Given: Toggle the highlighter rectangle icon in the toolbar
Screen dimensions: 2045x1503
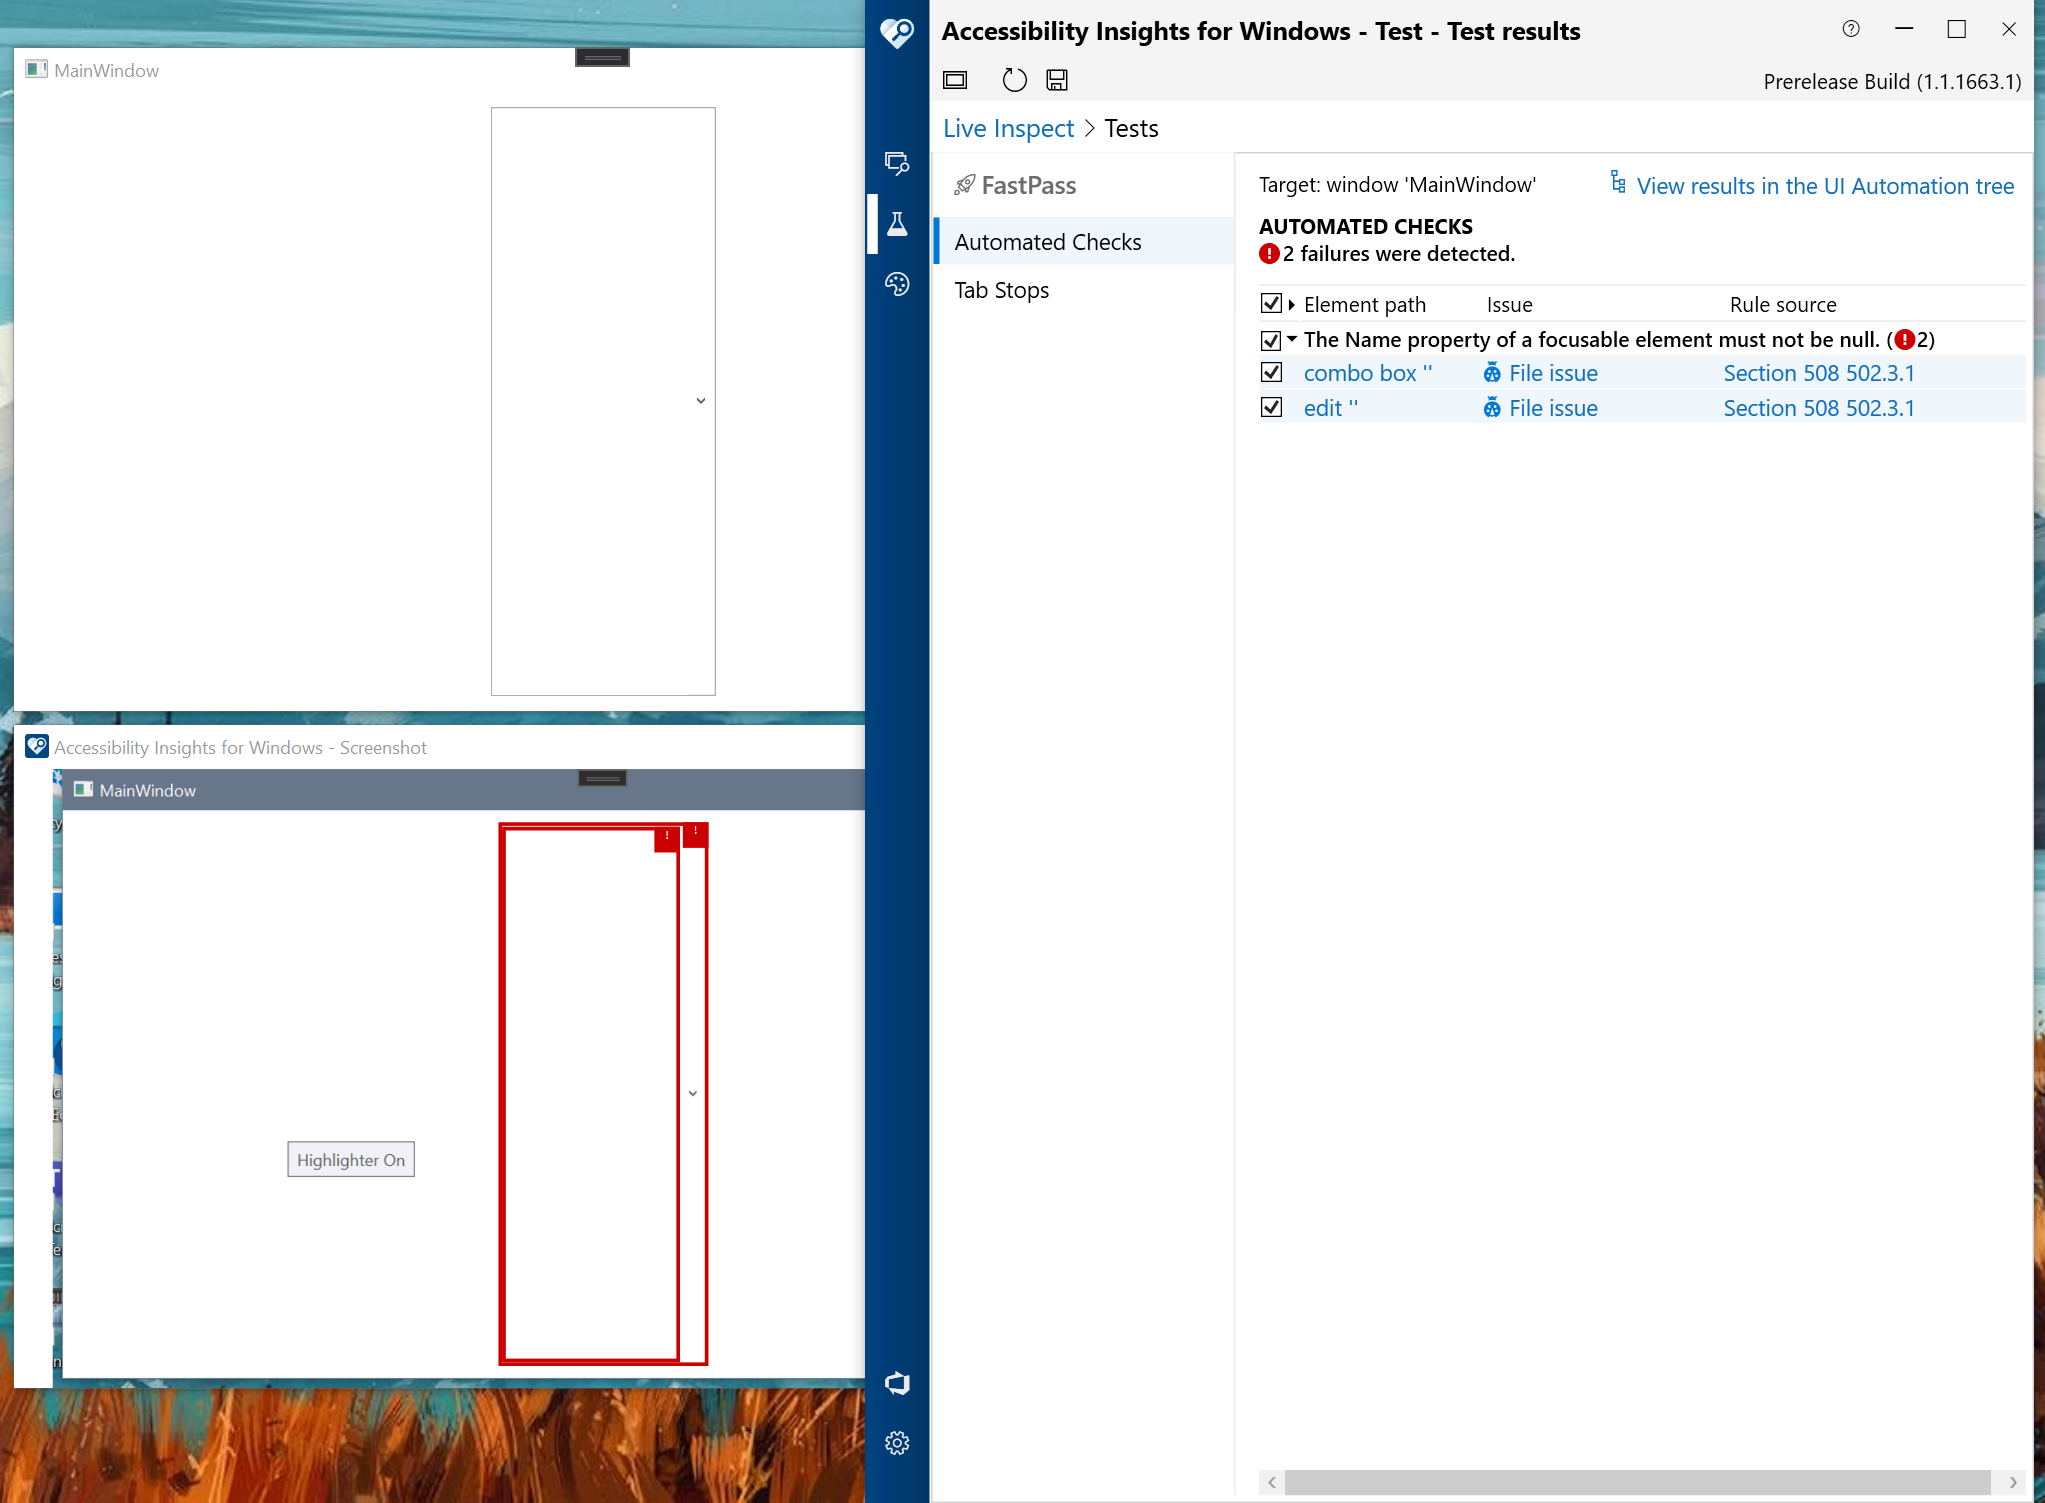Looking at the screenshot, I should pyautogui.click(x=954, y=80).
